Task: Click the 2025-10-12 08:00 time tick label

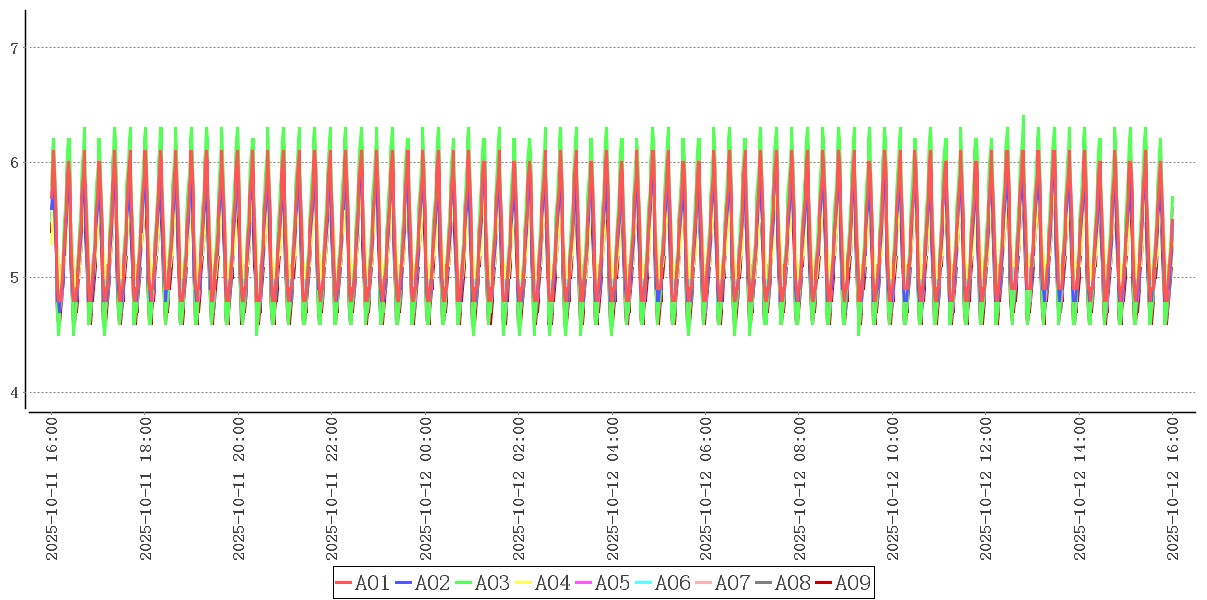Action: 800,490
